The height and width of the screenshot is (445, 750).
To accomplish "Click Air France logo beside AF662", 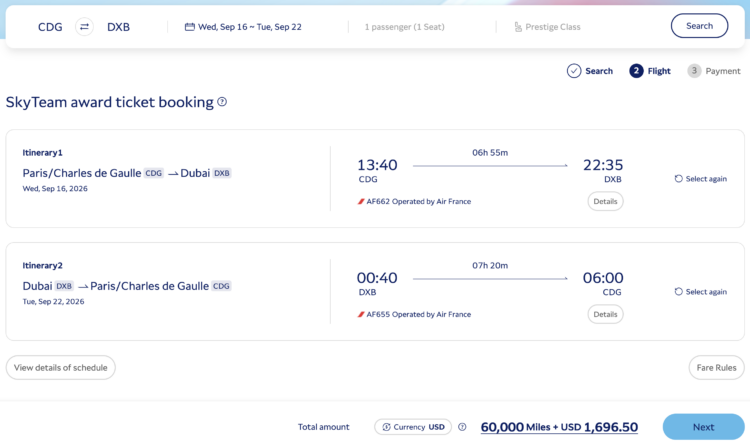I will point(361,201).
